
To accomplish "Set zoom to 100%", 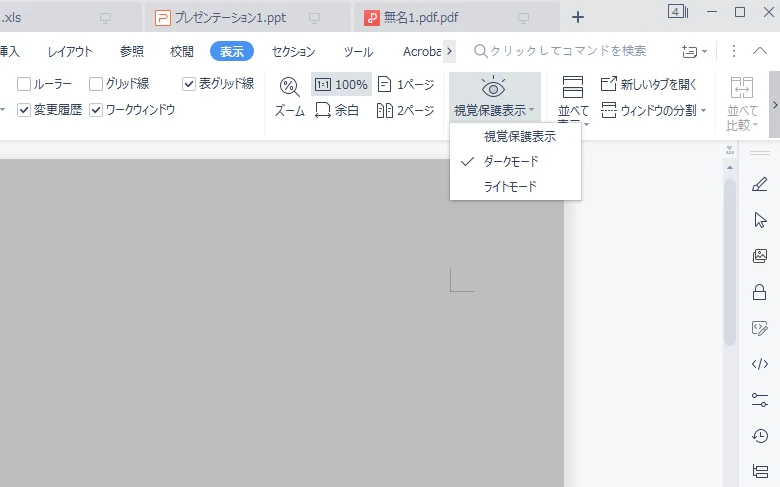I will click(341, 85).
